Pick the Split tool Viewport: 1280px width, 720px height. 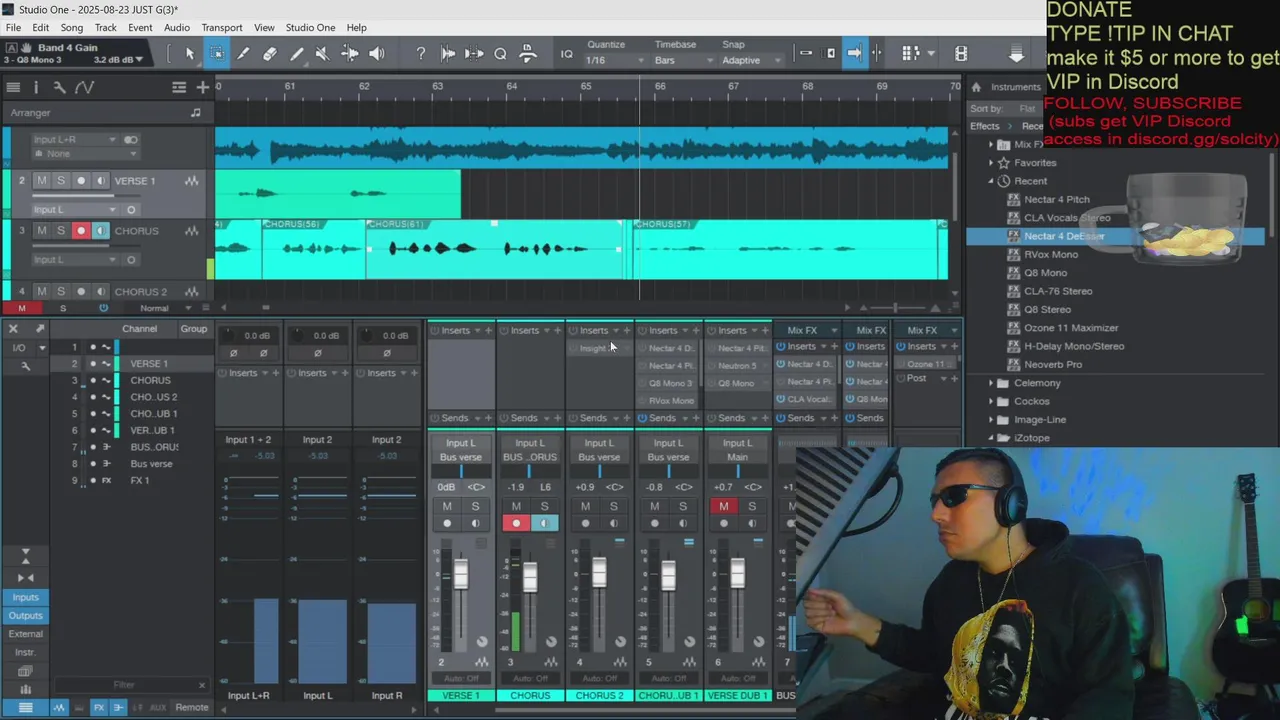coord(243,54)
